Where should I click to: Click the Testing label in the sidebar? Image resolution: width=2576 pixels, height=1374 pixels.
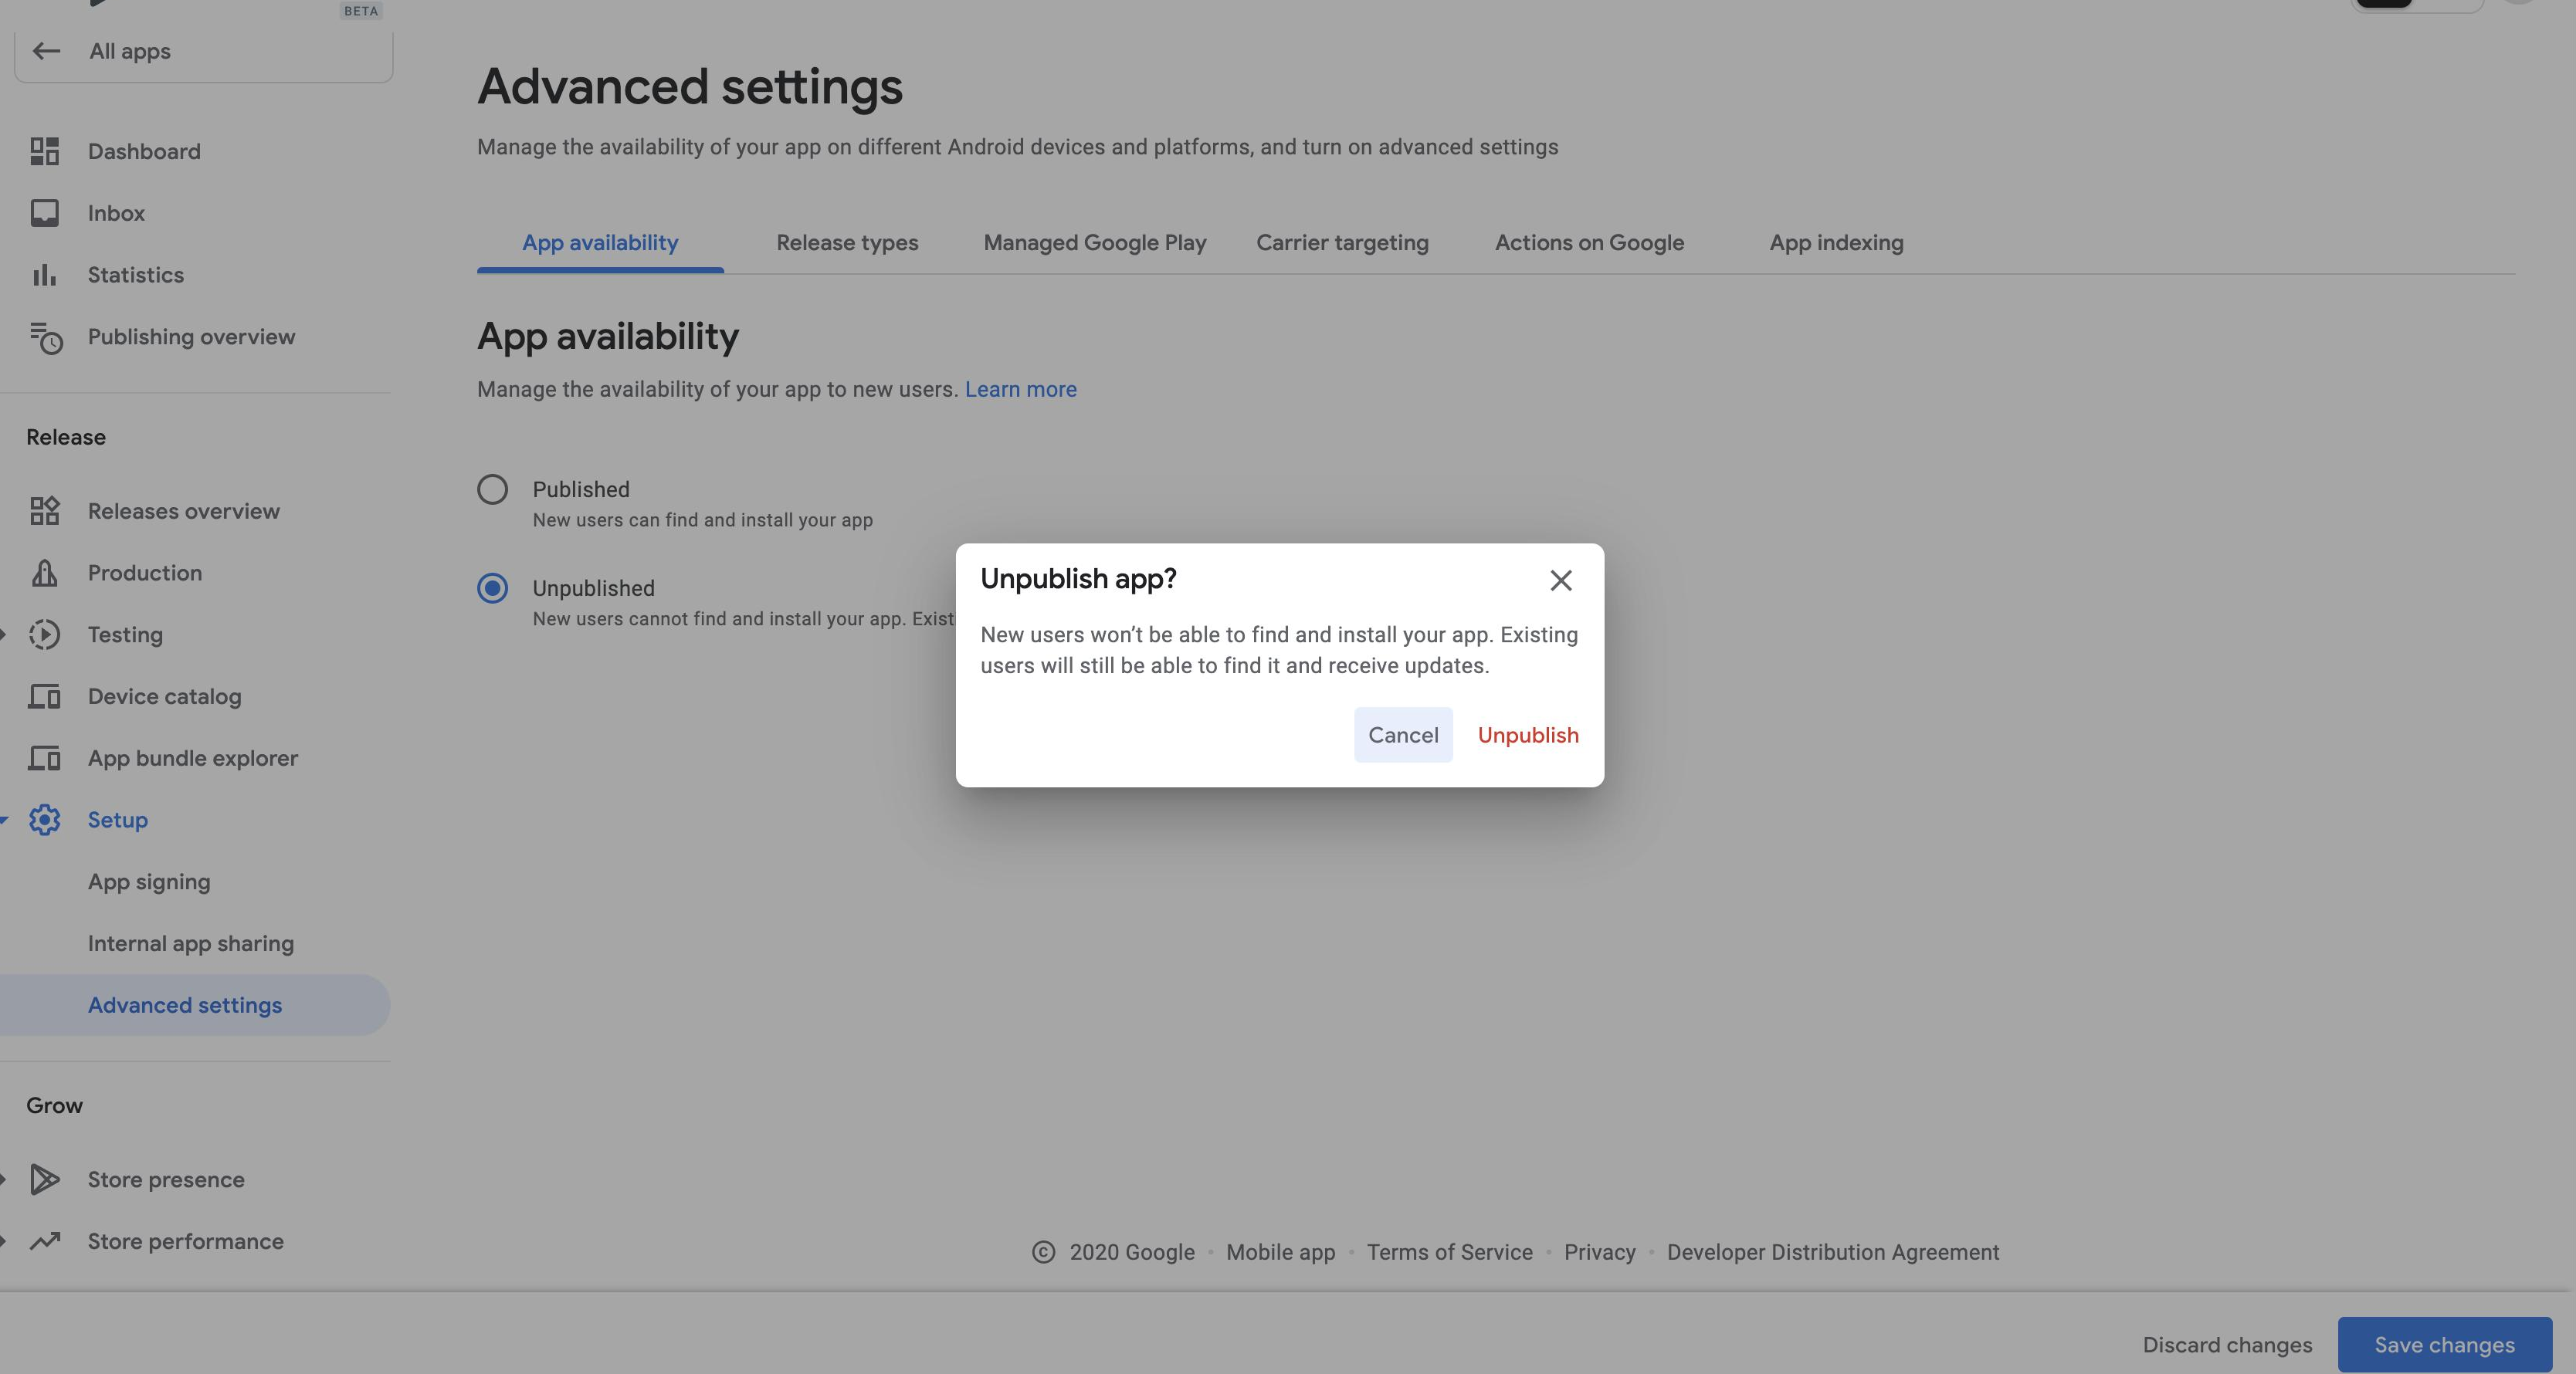coord(125,635)
